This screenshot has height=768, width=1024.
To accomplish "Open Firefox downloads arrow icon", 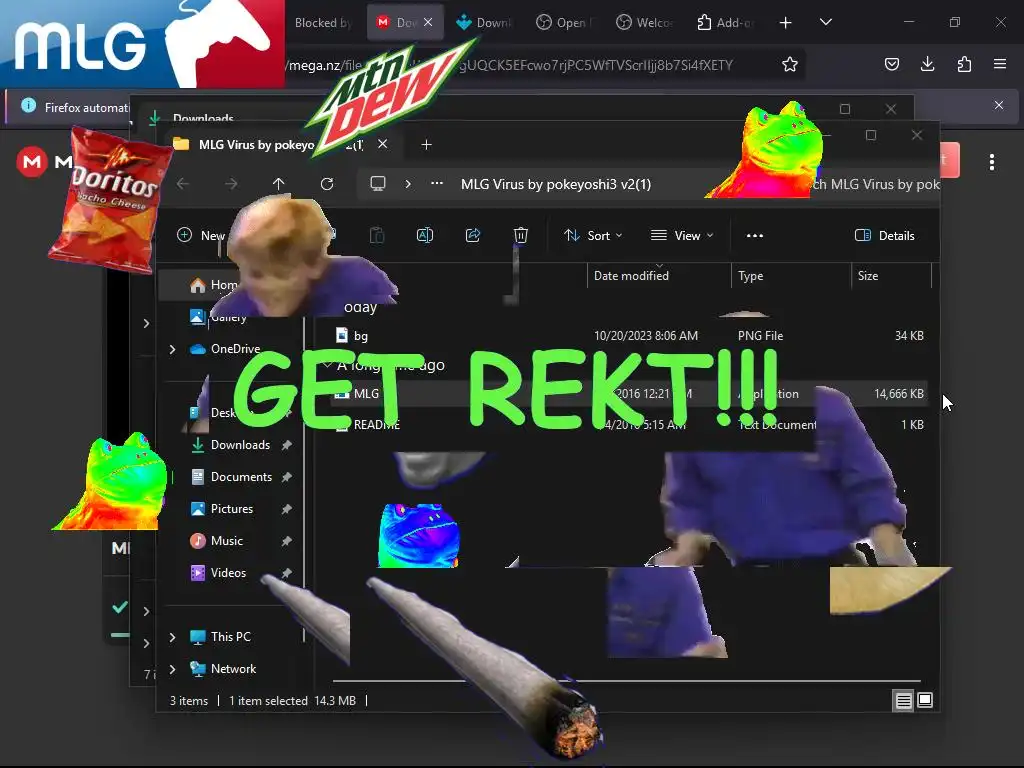I will coord(927,64).
